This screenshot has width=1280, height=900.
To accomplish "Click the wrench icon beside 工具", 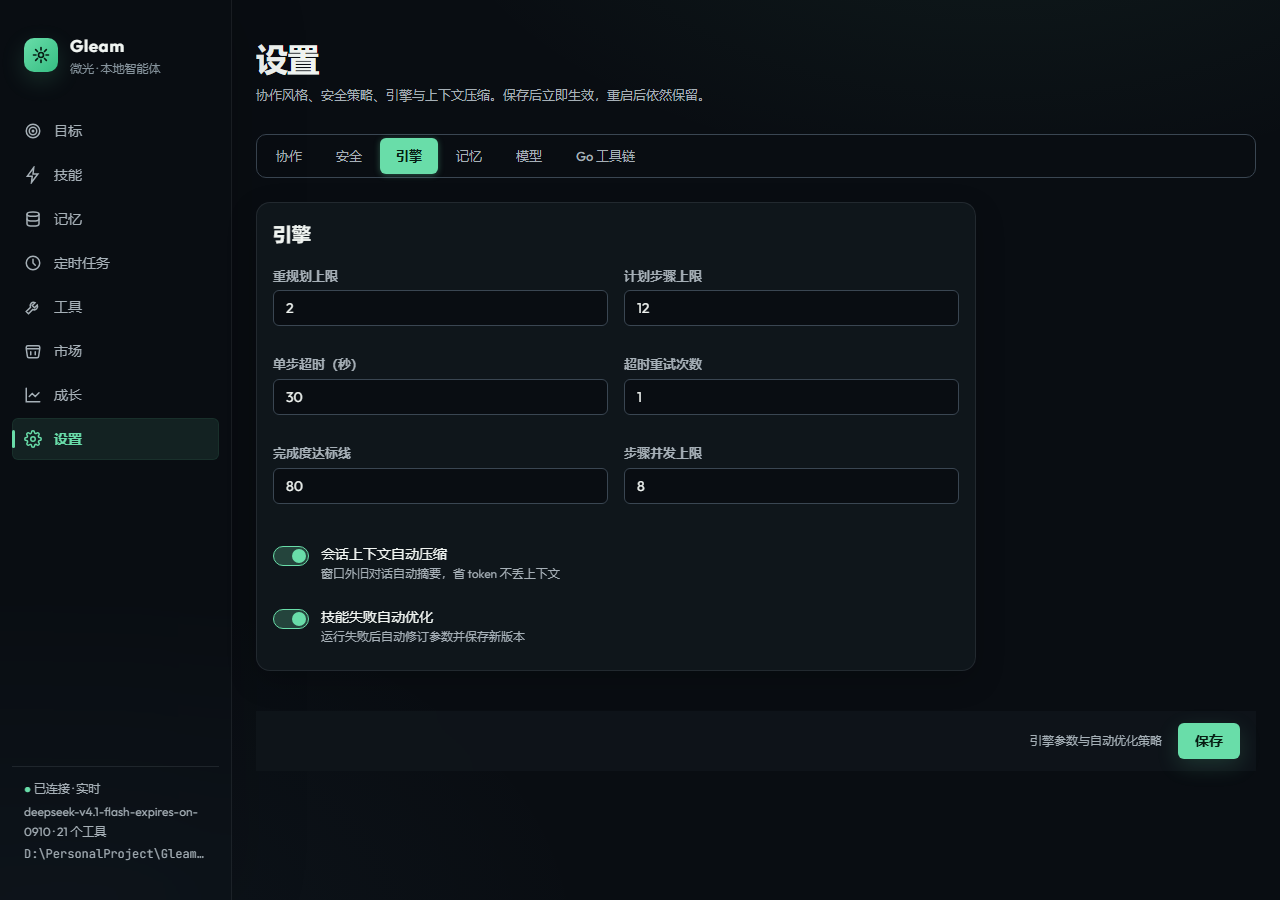I will tap(33, 307).
